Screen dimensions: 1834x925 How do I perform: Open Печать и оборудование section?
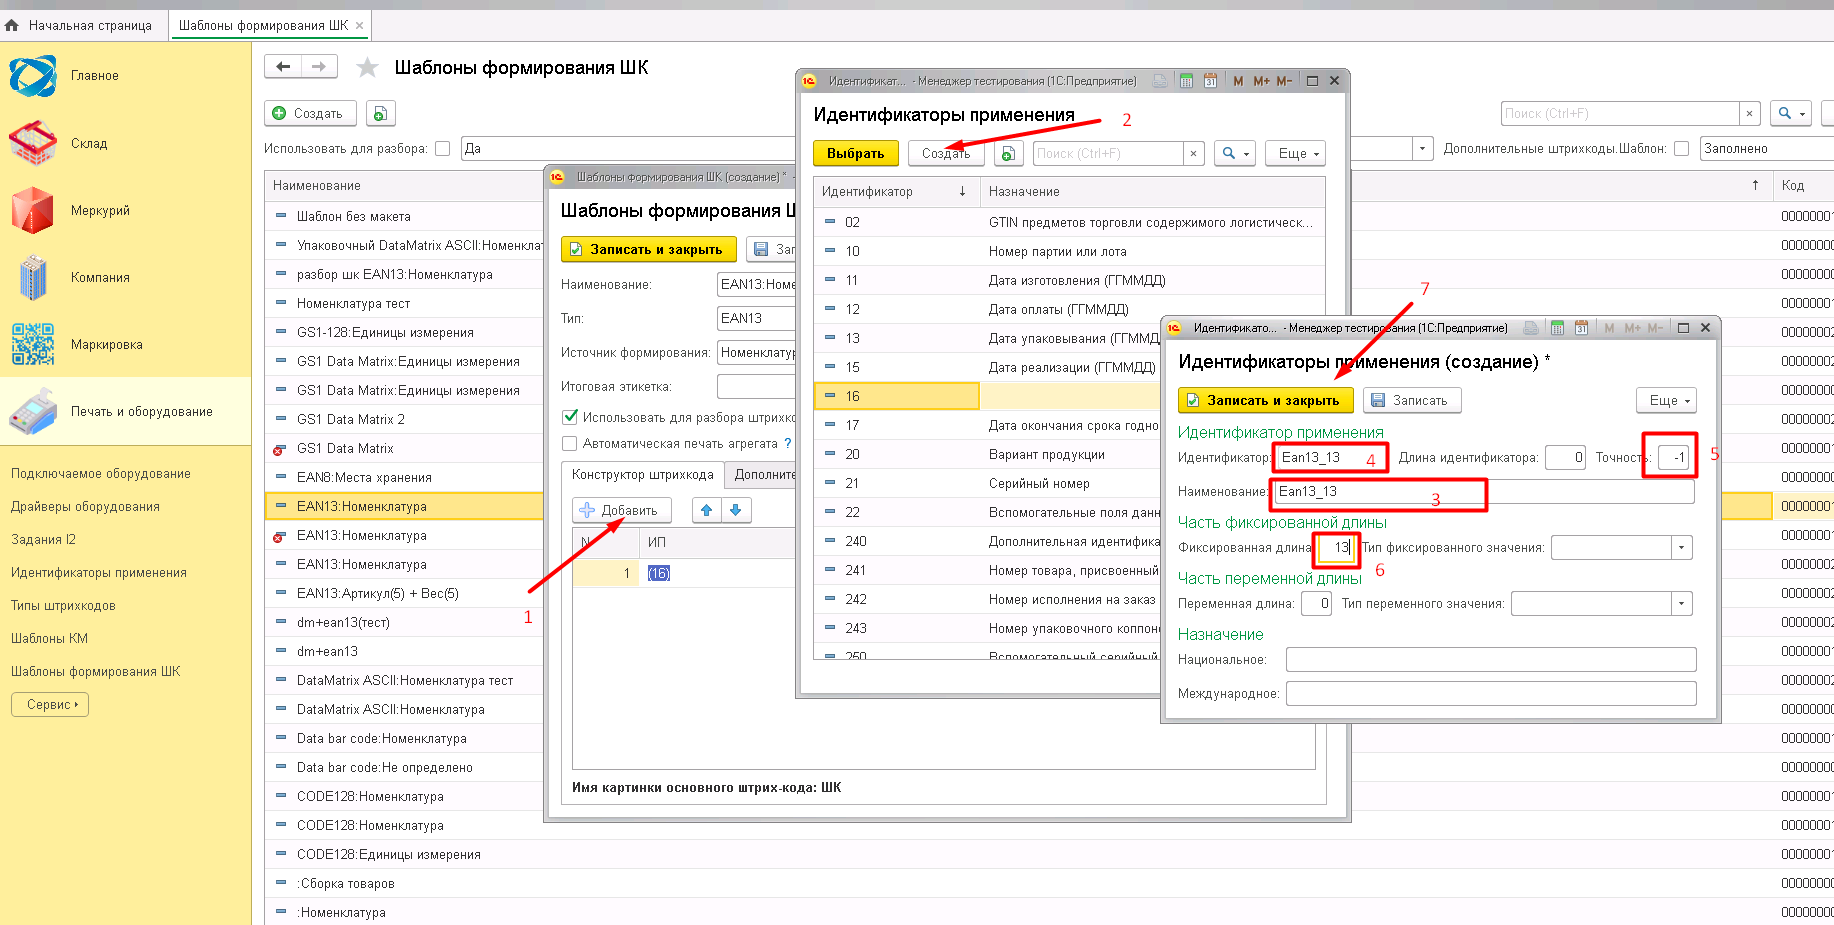click(x=141, y=411)
